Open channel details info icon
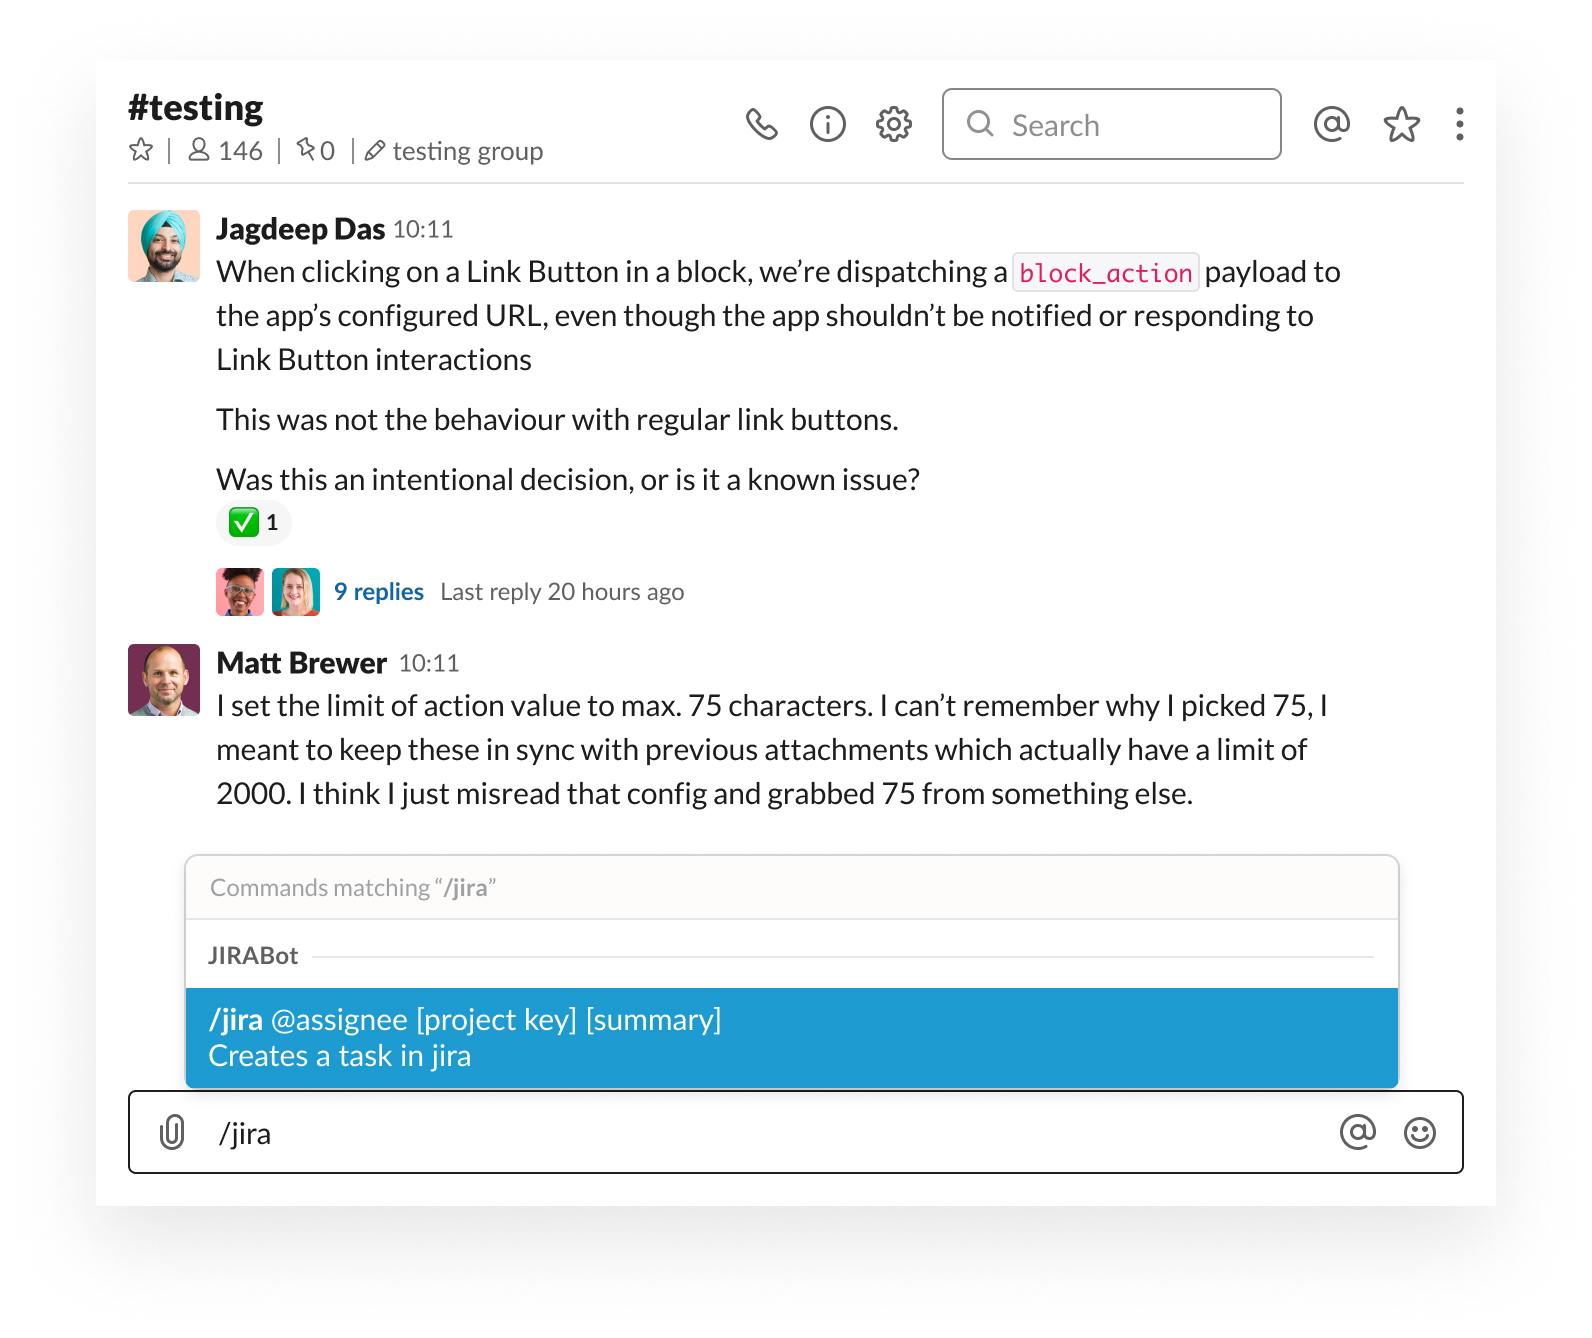Screen dimensions: 1592x1338 click(x=828, y=124)
